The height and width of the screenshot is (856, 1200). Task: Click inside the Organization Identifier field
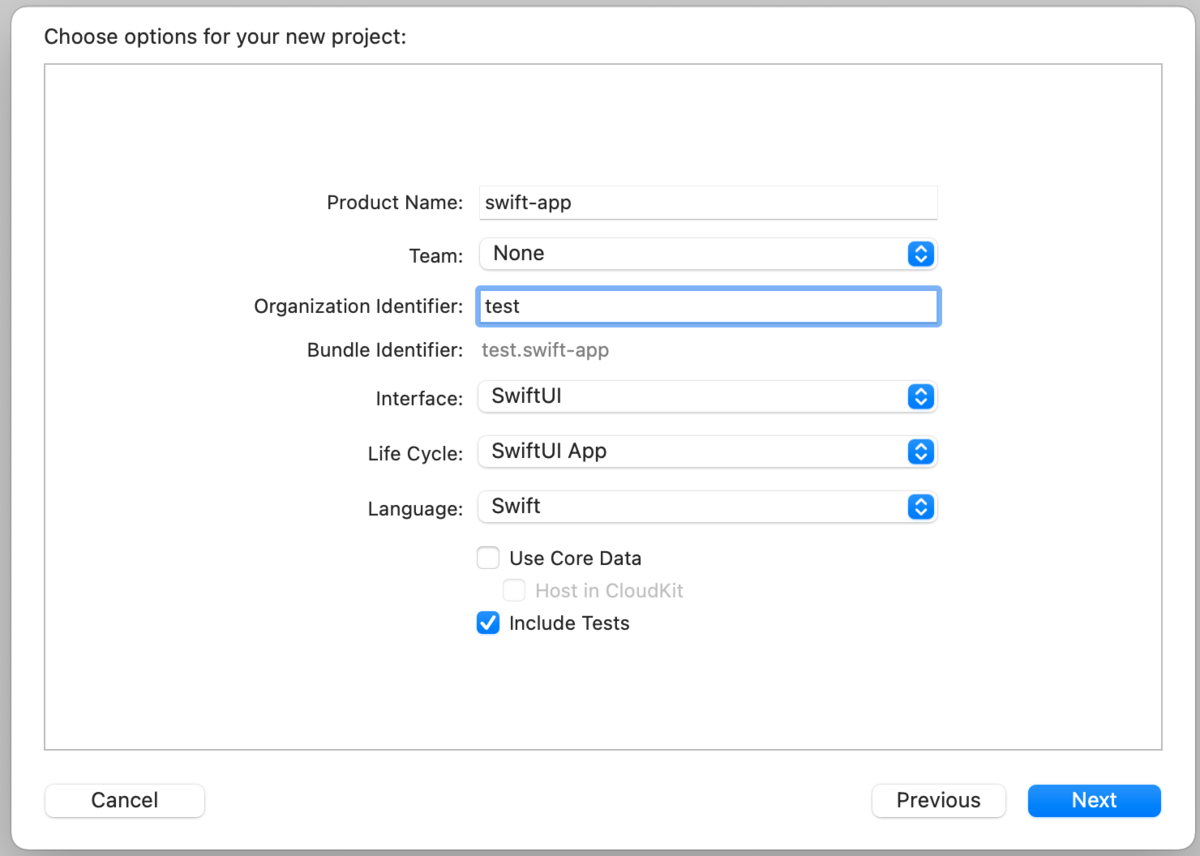(x=708, y=306)
